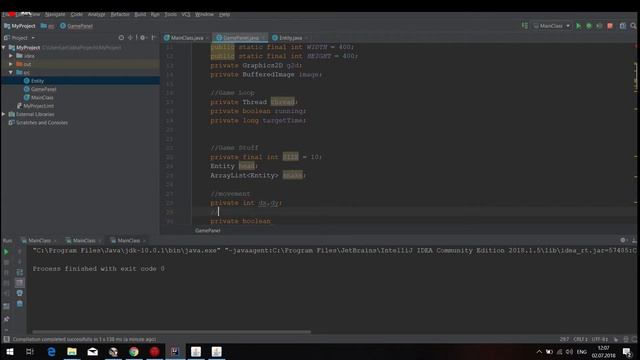Run with coverage icon in top toolbar
This screenshot has width=640, height=360.
pos(599,26)
